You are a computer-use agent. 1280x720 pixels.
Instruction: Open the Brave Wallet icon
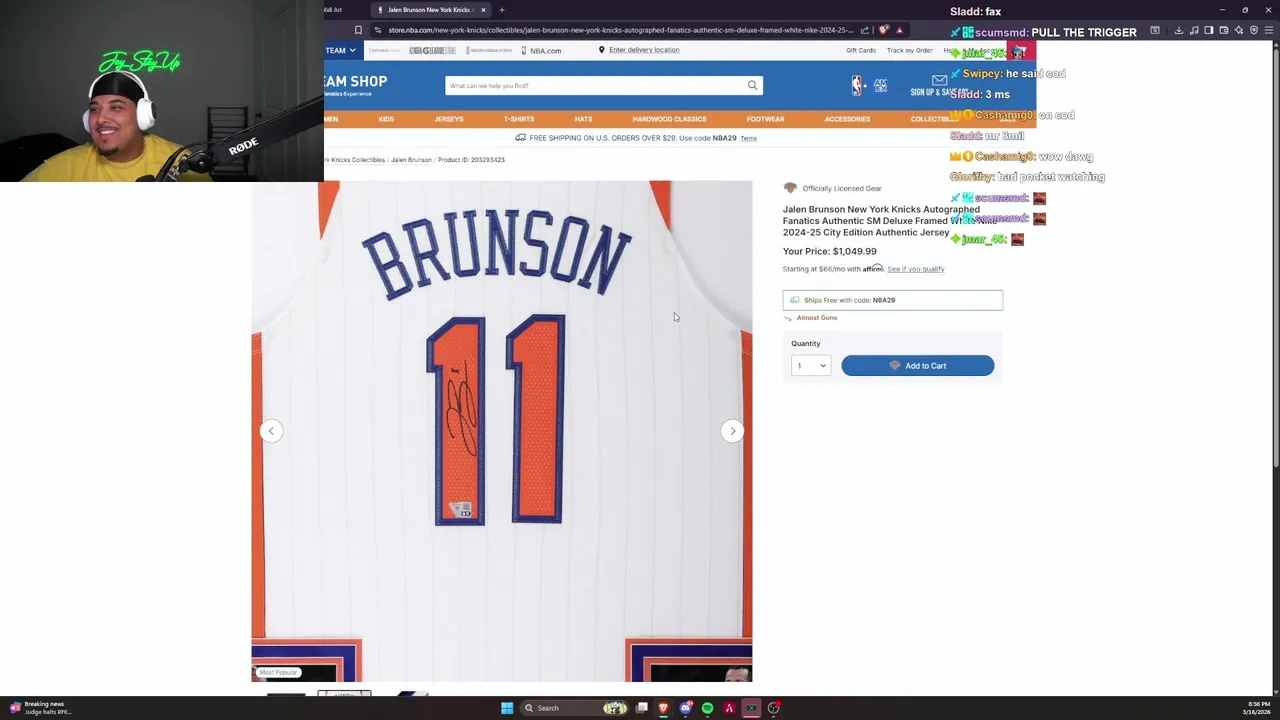(x=1224, y=30)
